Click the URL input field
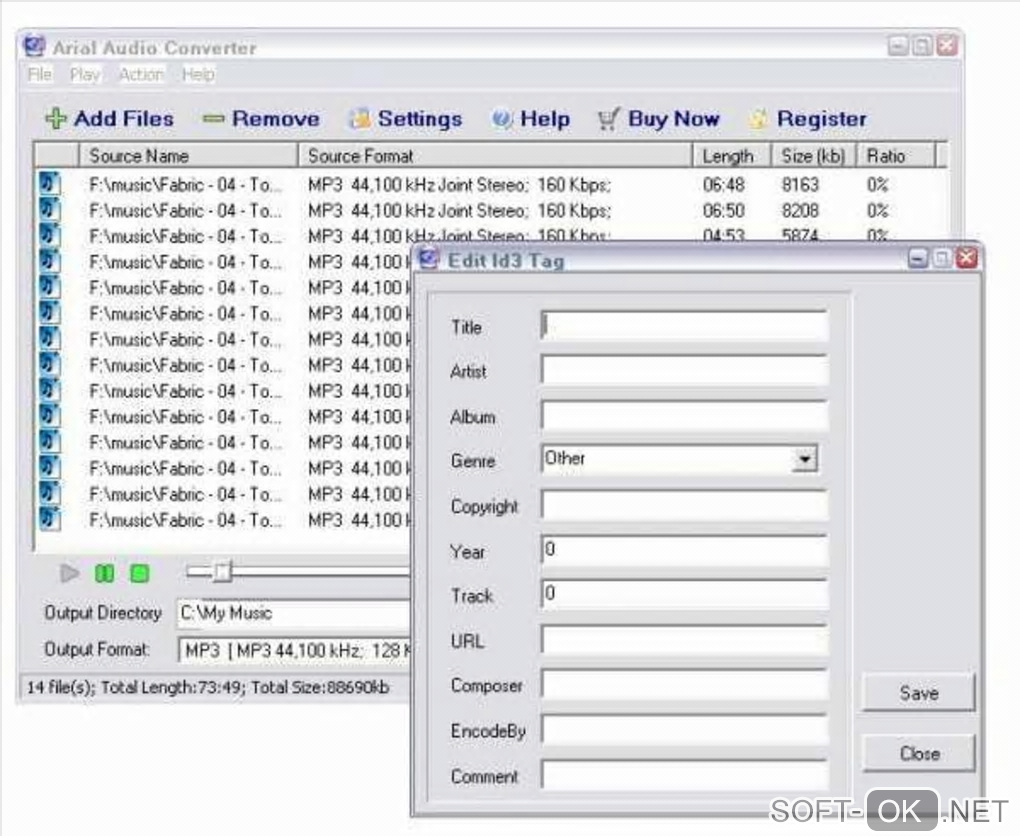Image resolution: width=1020 pixels, height=836 pixels. coord(684,640)
